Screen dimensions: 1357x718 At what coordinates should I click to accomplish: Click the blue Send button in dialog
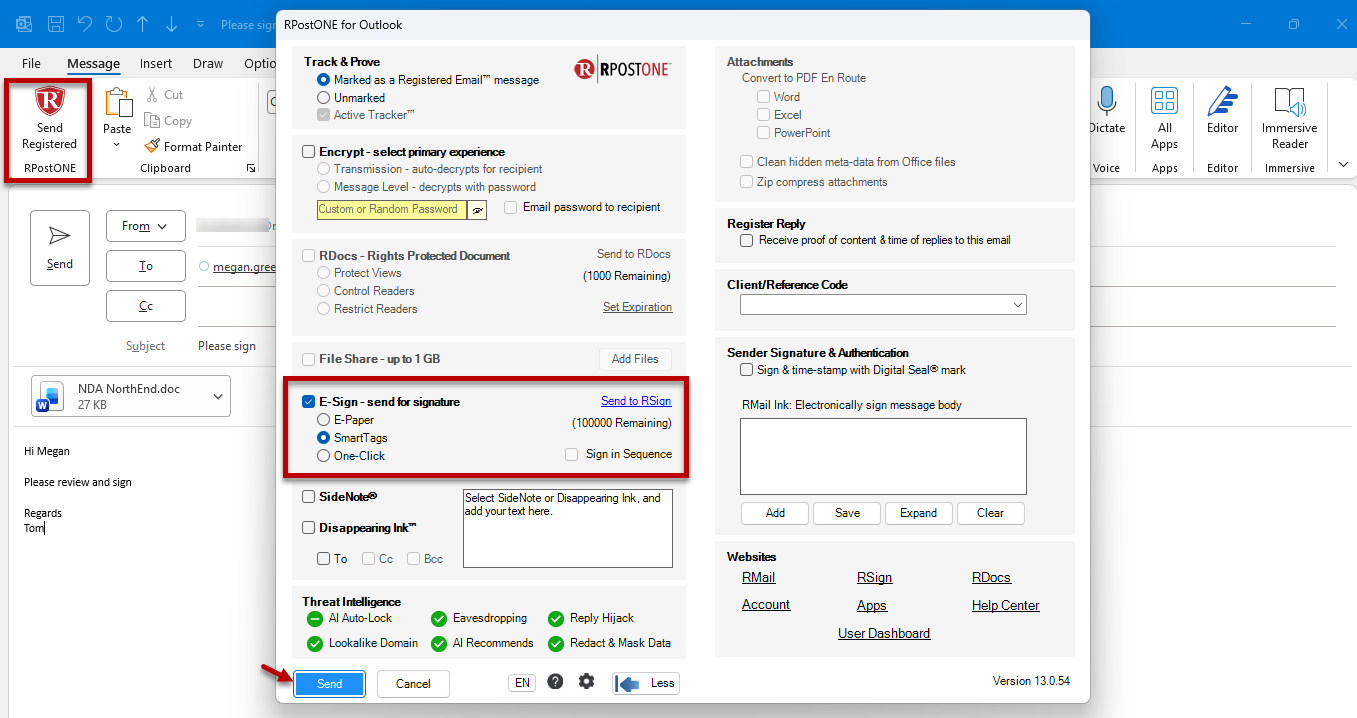tap(329, 684)
